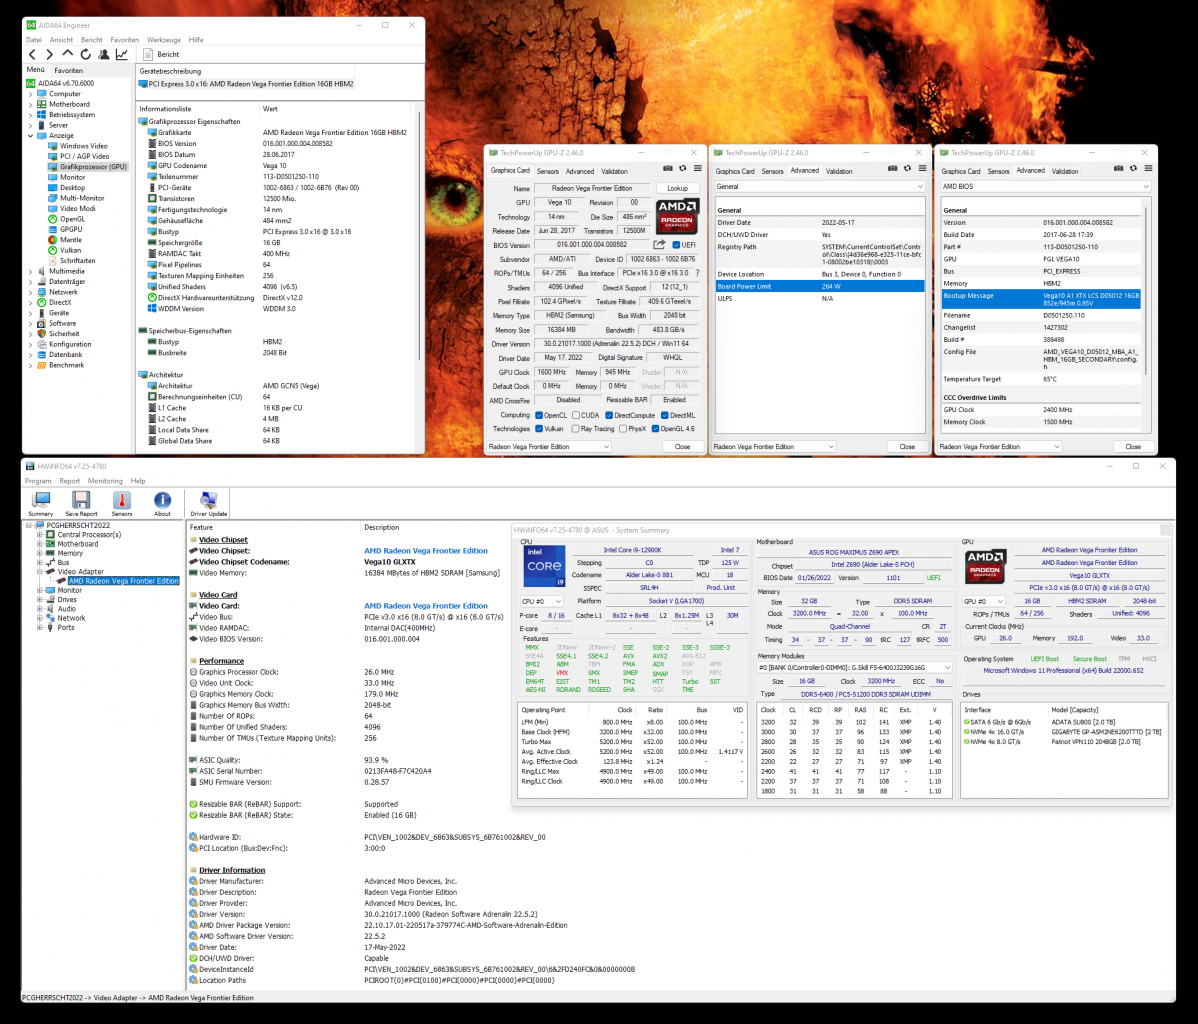
Task: Click Intel Core logo in HWiNFO summary
Action: click(544, 566)
